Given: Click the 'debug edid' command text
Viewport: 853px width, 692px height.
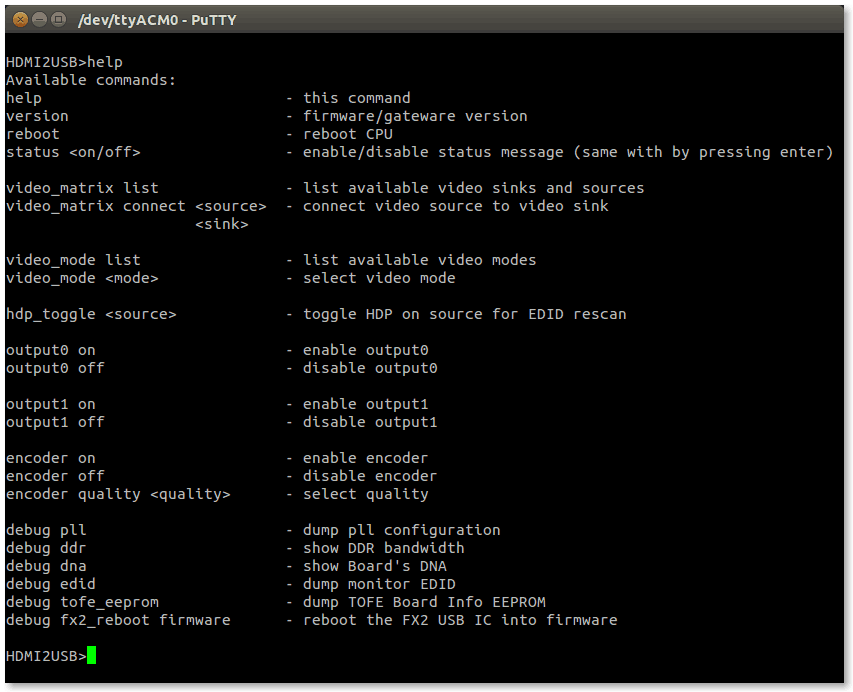Looking at the screenshot, I should [x=51, y=584].
